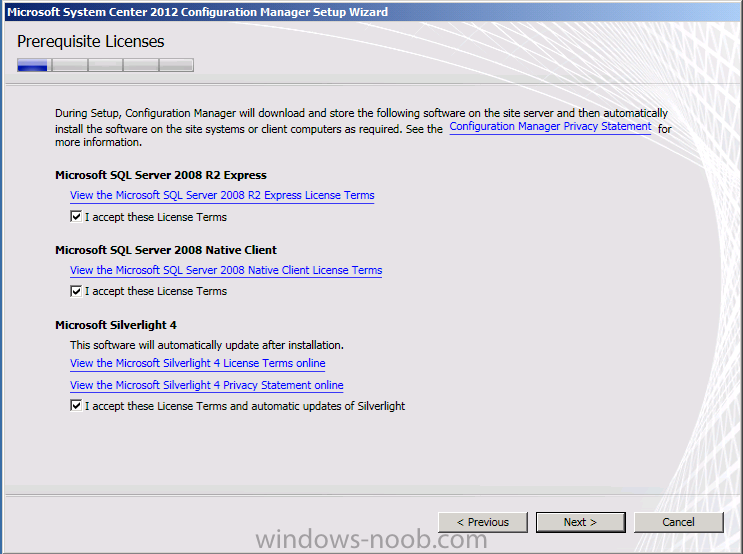Go back with the Previous button
Screen dimensions: 743x554
(x=482, y=522)
